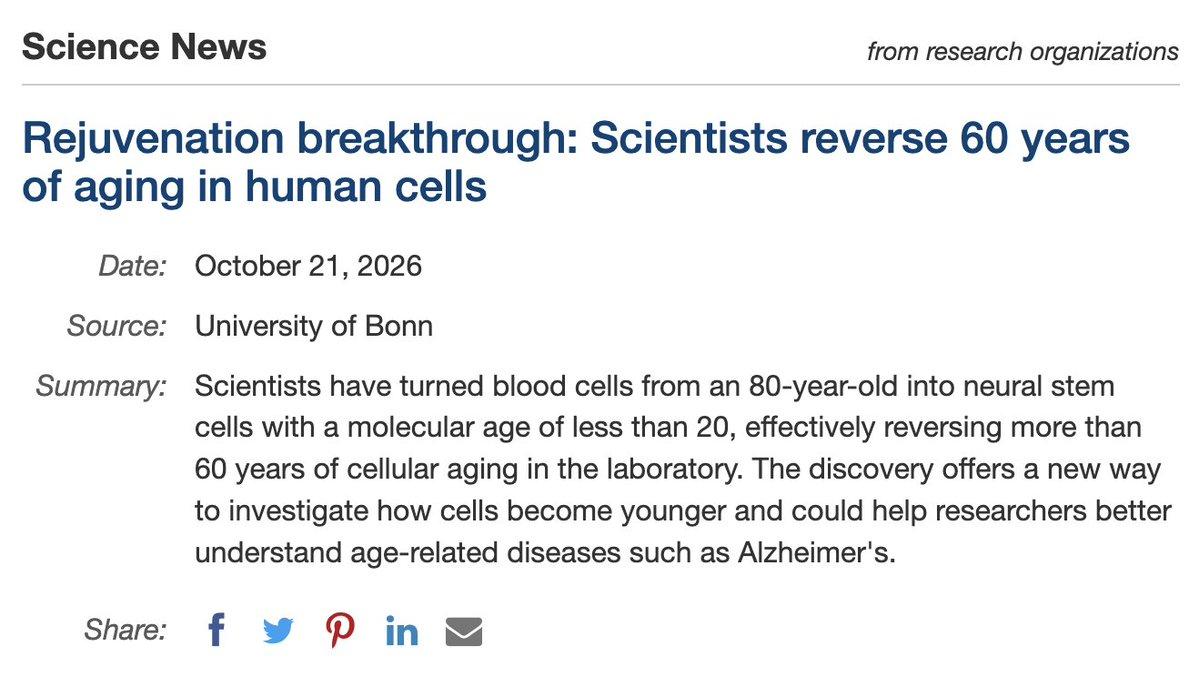Click the October 21, 2026 date
Image resolution: width=1199 pixels, height=697 pixels.
(x=308, y=266)
